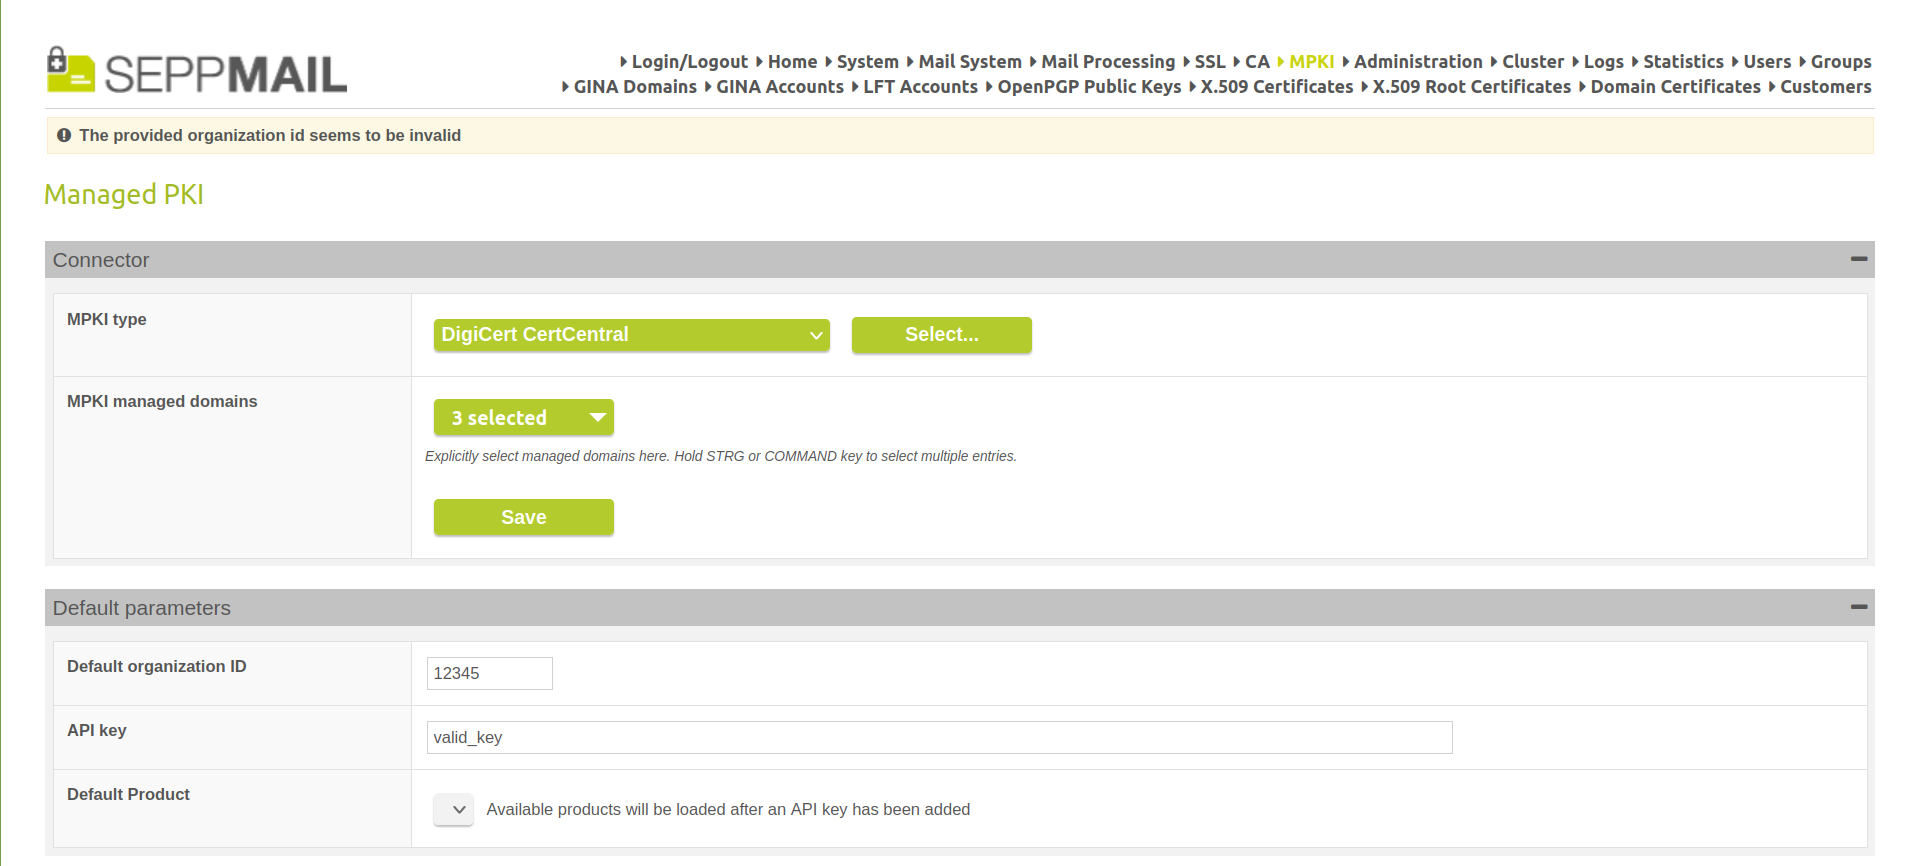Click the Managed PKI heading
The height and width of the screenshot is (866, 1919).
(124, 194)
